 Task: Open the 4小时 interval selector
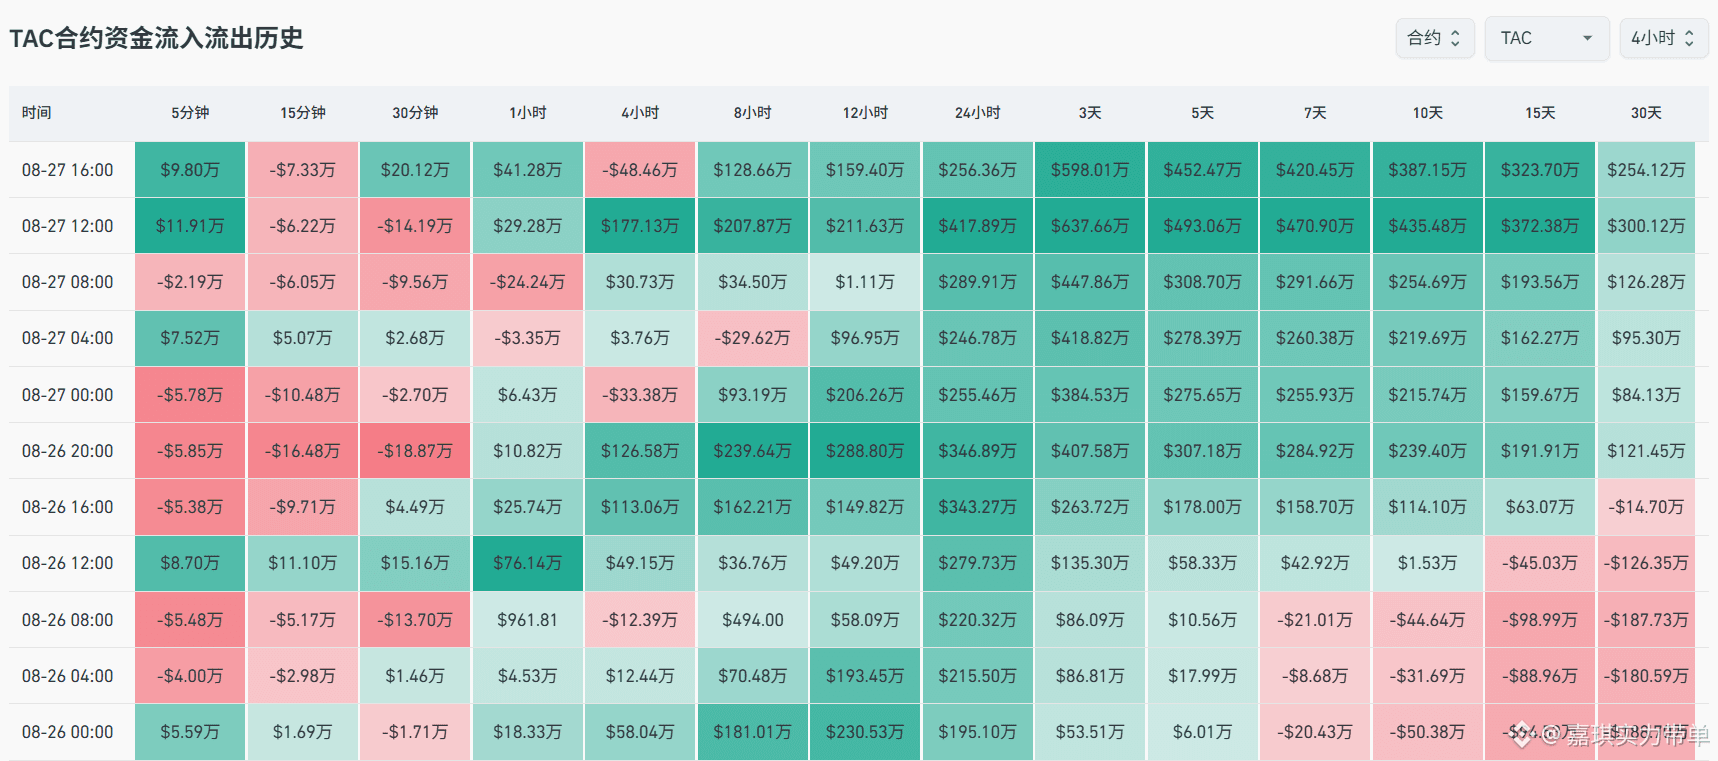(1663, 38)
